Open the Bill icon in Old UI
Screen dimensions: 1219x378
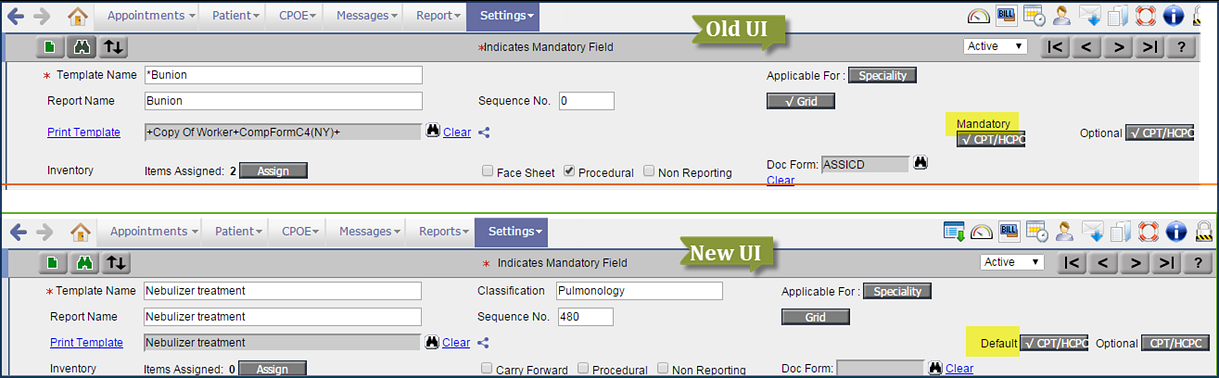click(1007, 16)
